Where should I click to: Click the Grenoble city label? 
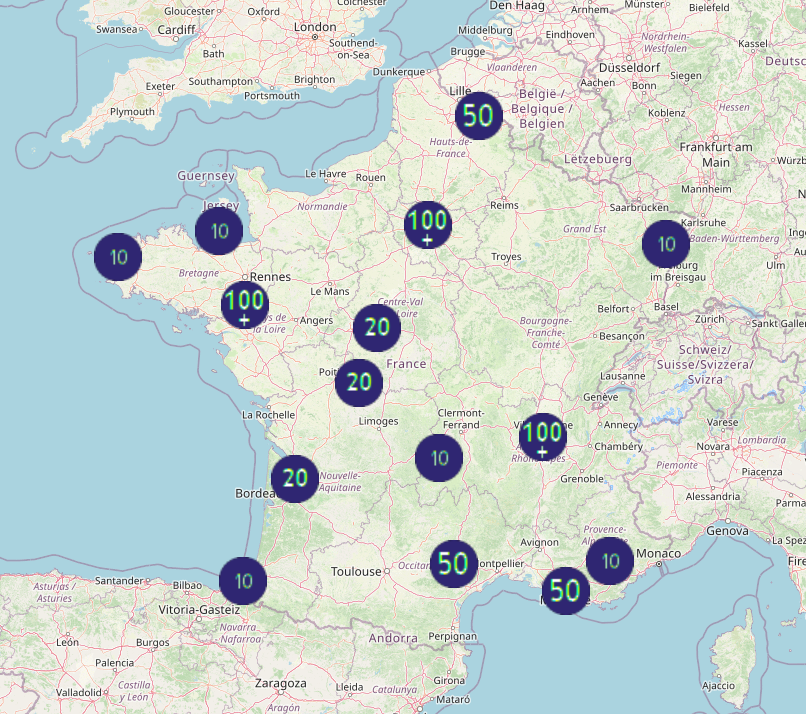[x=582, y=479]
